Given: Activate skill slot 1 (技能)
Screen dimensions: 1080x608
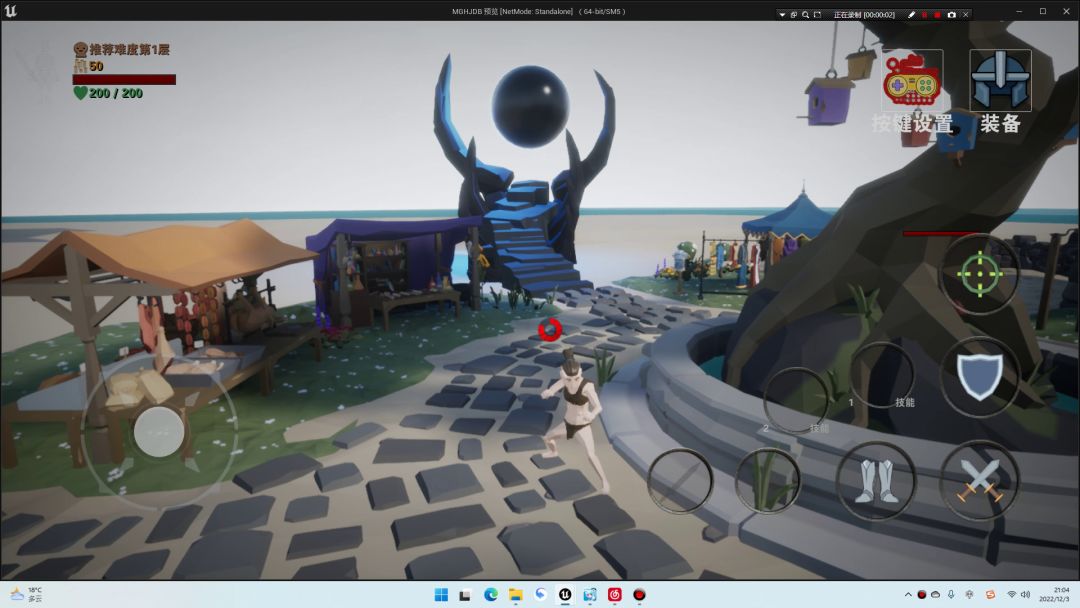Looking at the screenshot, I should click(x=882, y=376).
